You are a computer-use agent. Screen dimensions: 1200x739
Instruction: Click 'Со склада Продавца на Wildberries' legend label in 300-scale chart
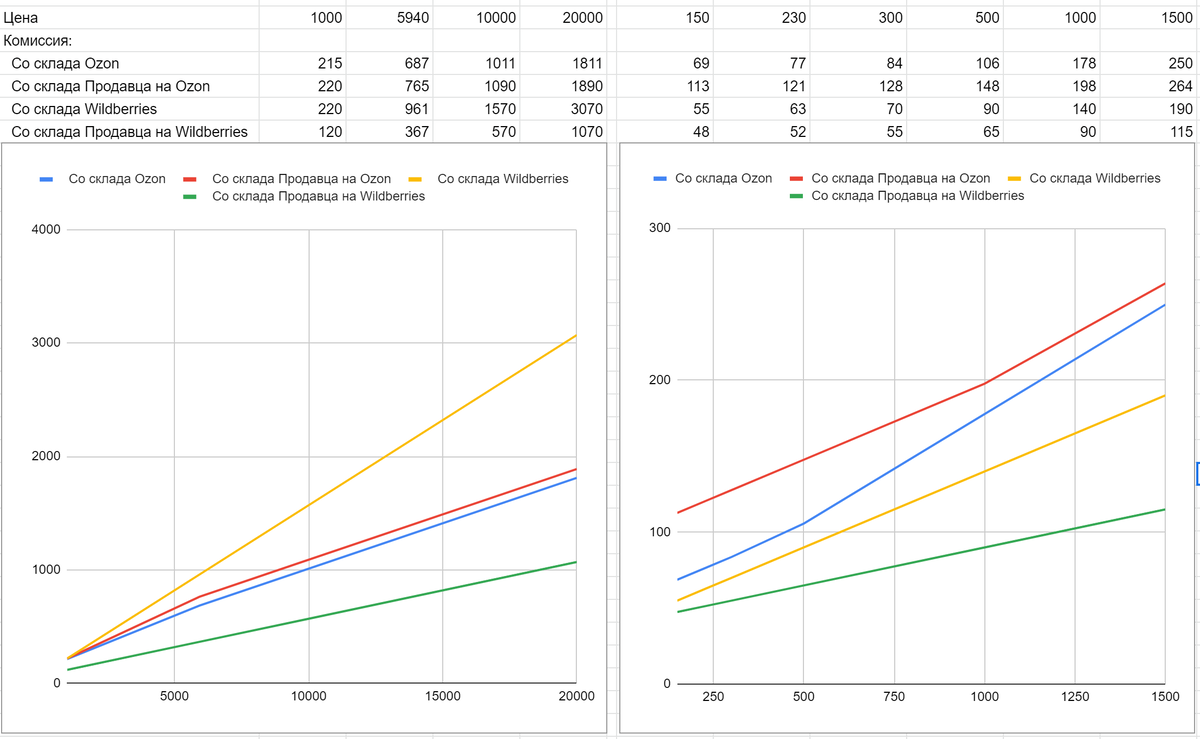coord(918,196)
